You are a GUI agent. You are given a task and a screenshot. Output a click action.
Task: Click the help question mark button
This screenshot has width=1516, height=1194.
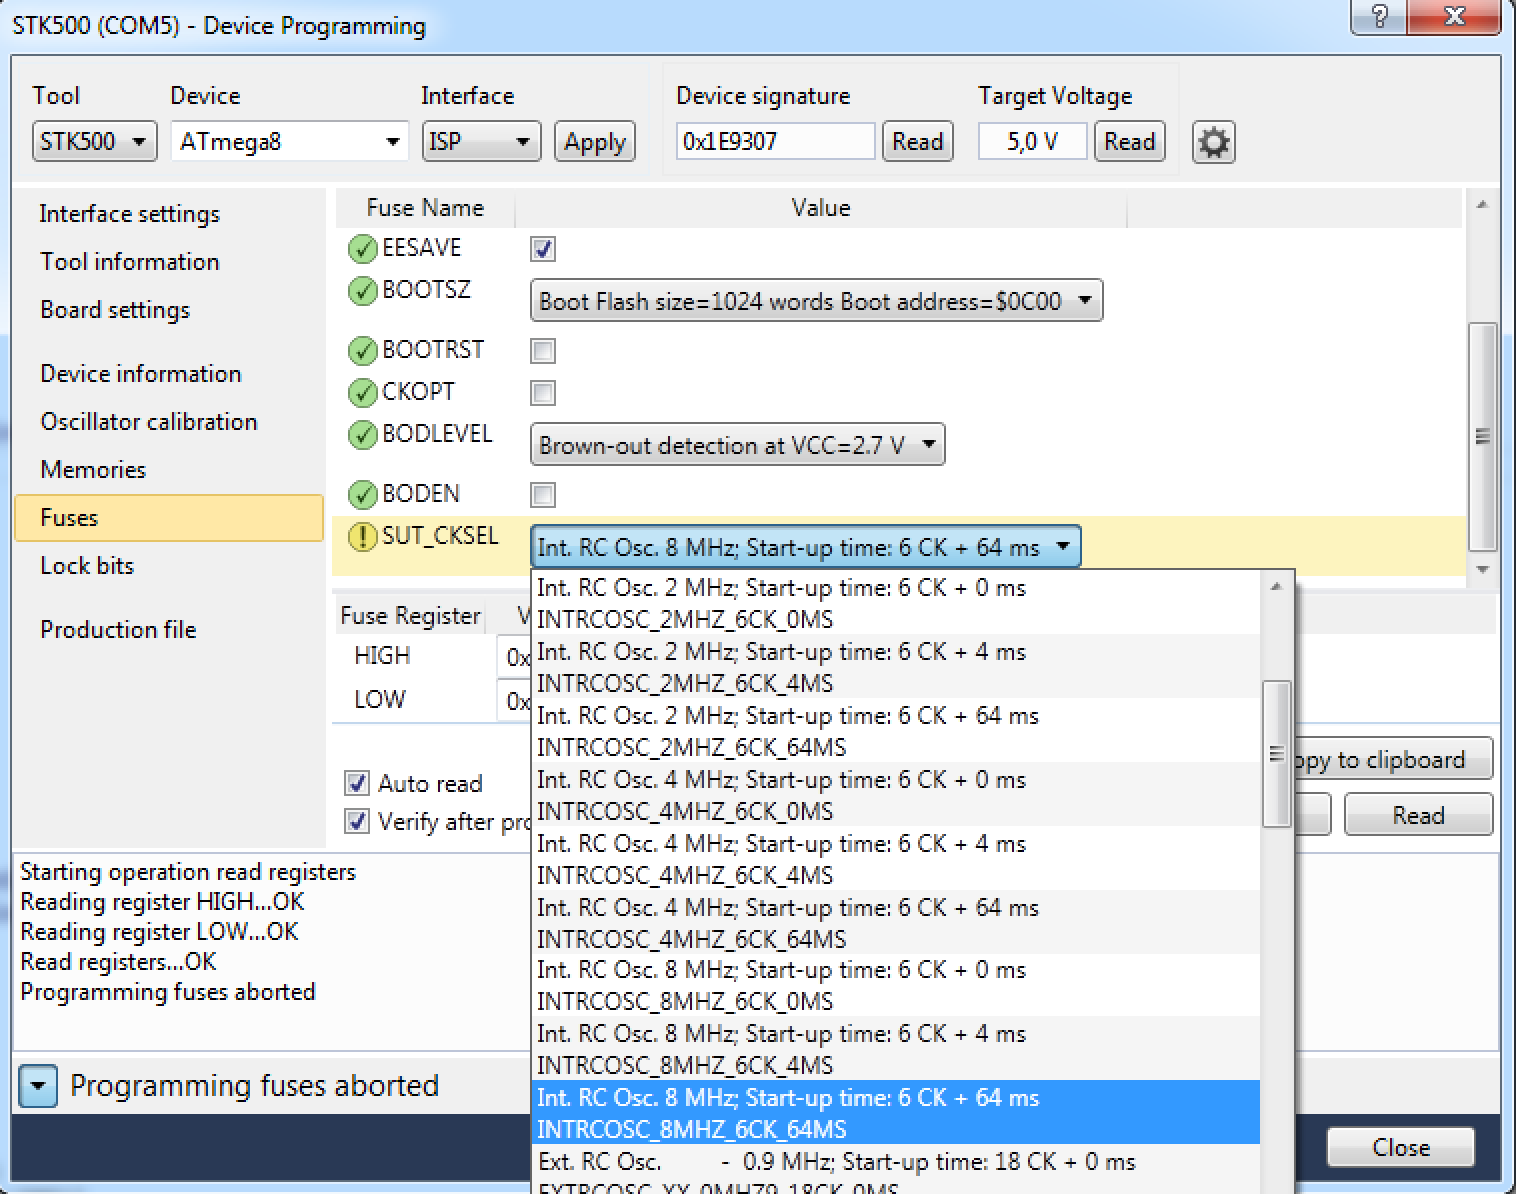(x=1378, y=17)
